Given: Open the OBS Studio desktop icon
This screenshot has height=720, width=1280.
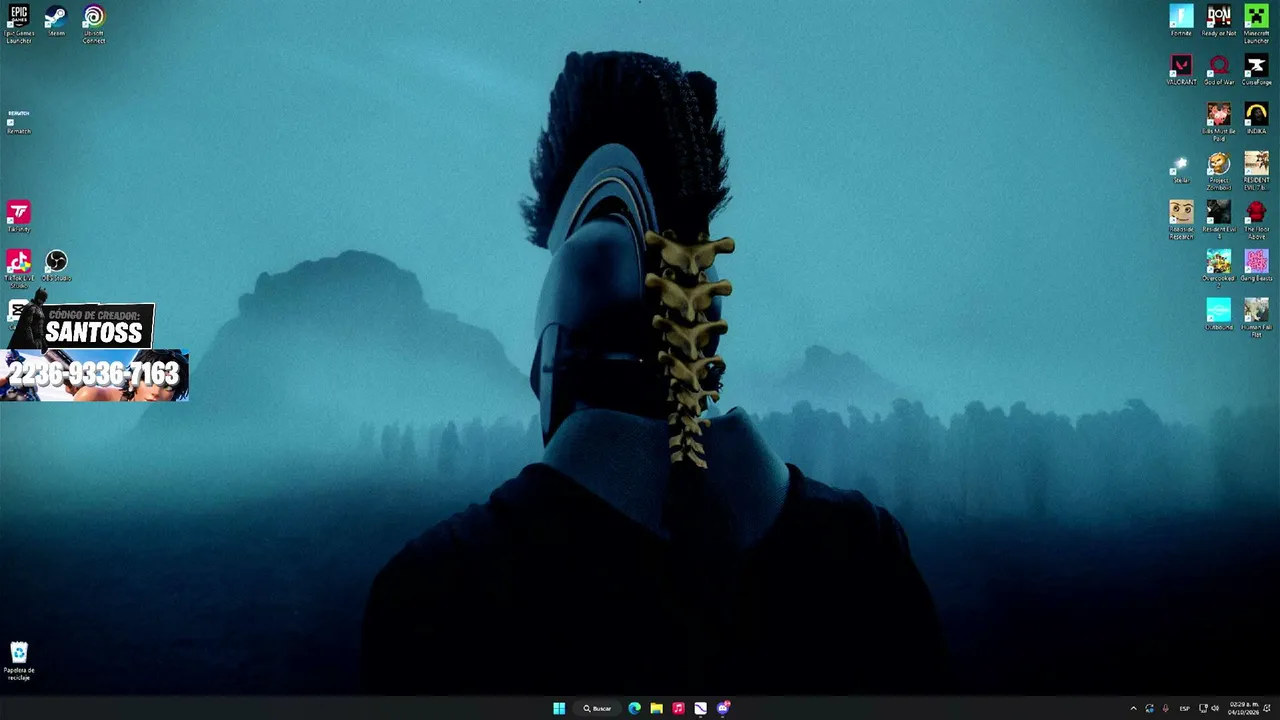Looking at the screenshot, I should (x=56, y=266).
